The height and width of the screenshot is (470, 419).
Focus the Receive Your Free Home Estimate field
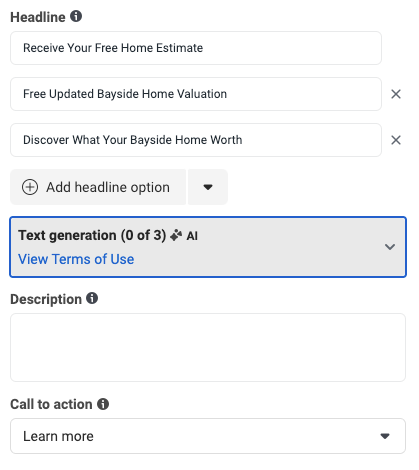(196, 48)
